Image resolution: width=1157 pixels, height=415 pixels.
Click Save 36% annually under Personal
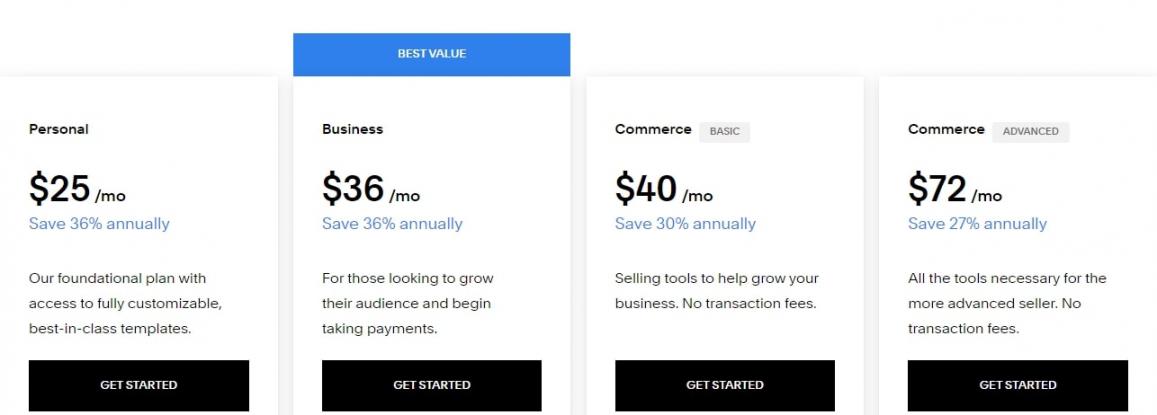pos(99,224)
